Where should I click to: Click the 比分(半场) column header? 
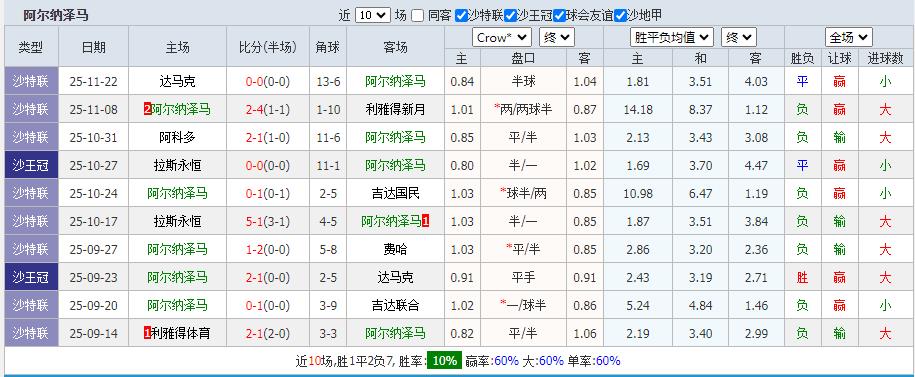click(268, 47)
